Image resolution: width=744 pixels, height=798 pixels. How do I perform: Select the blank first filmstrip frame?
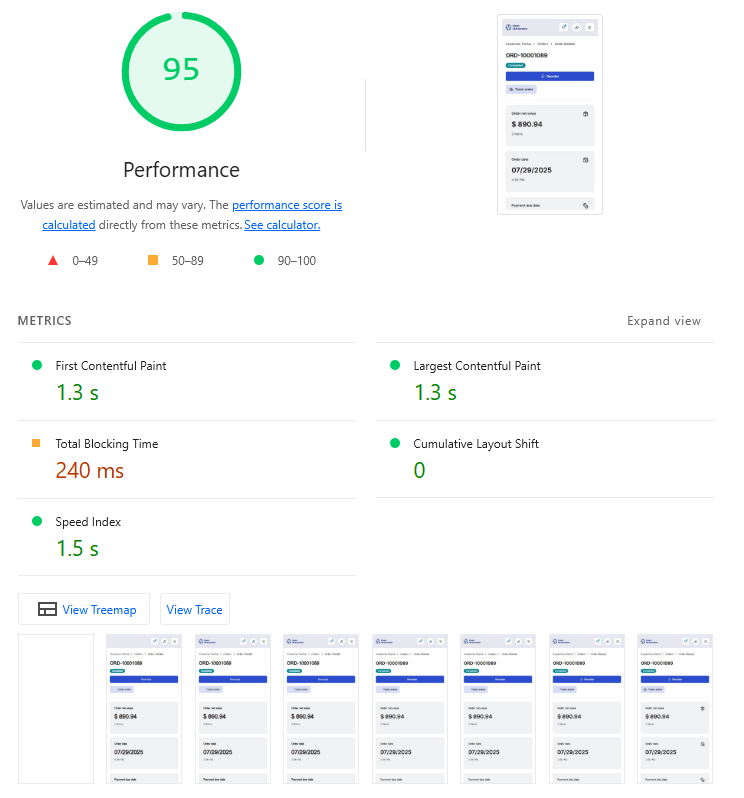[x=55, y=708]
